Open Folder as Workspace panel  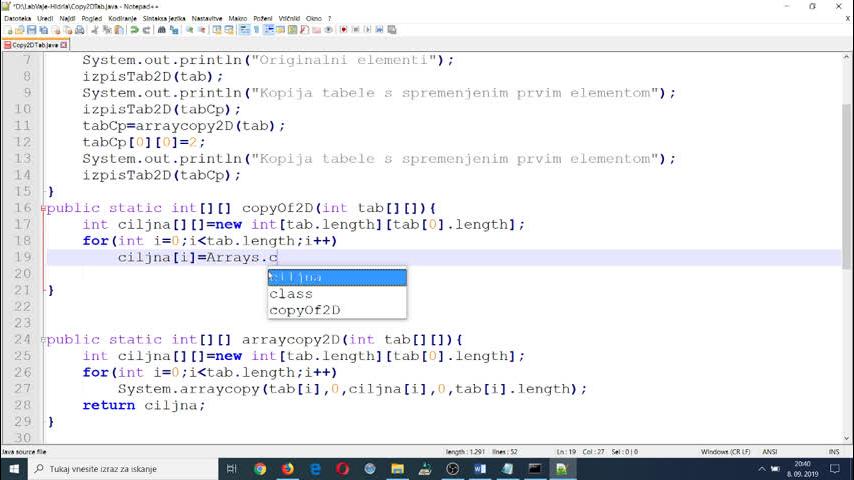tap(316, 29)
